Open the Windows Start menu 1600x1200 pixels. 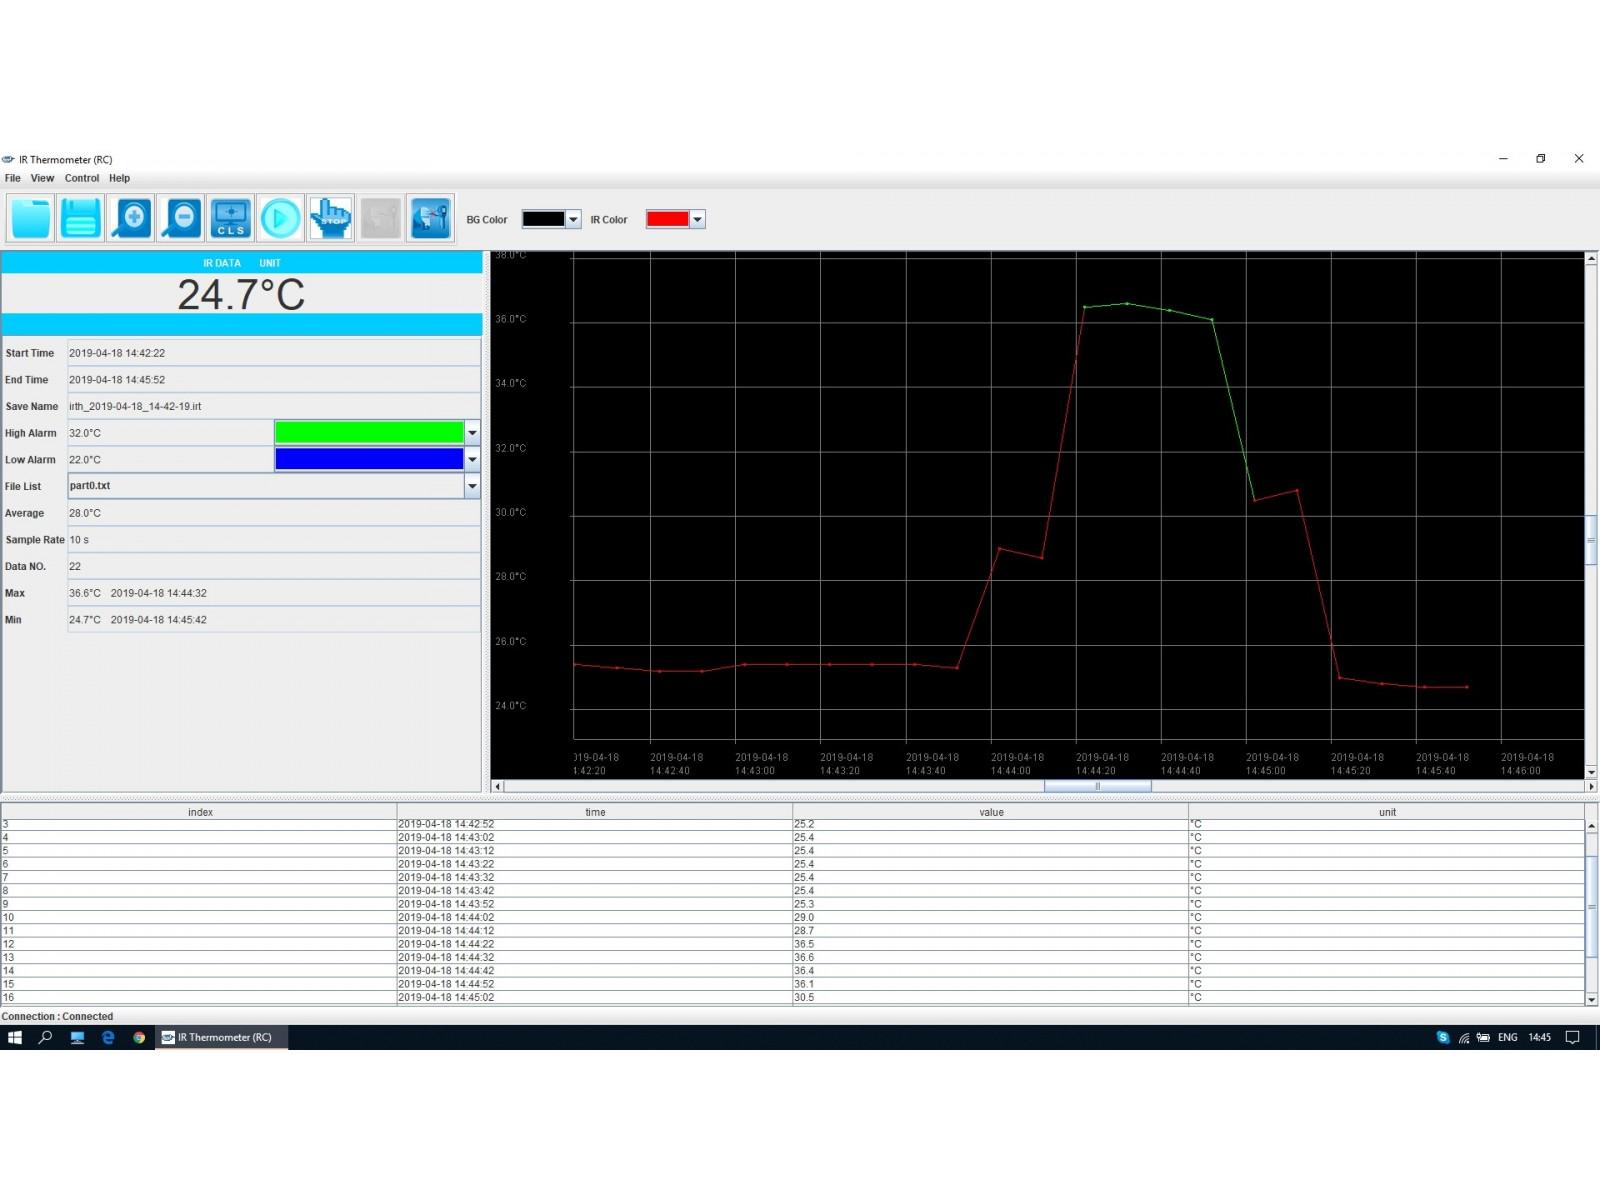15,1037
